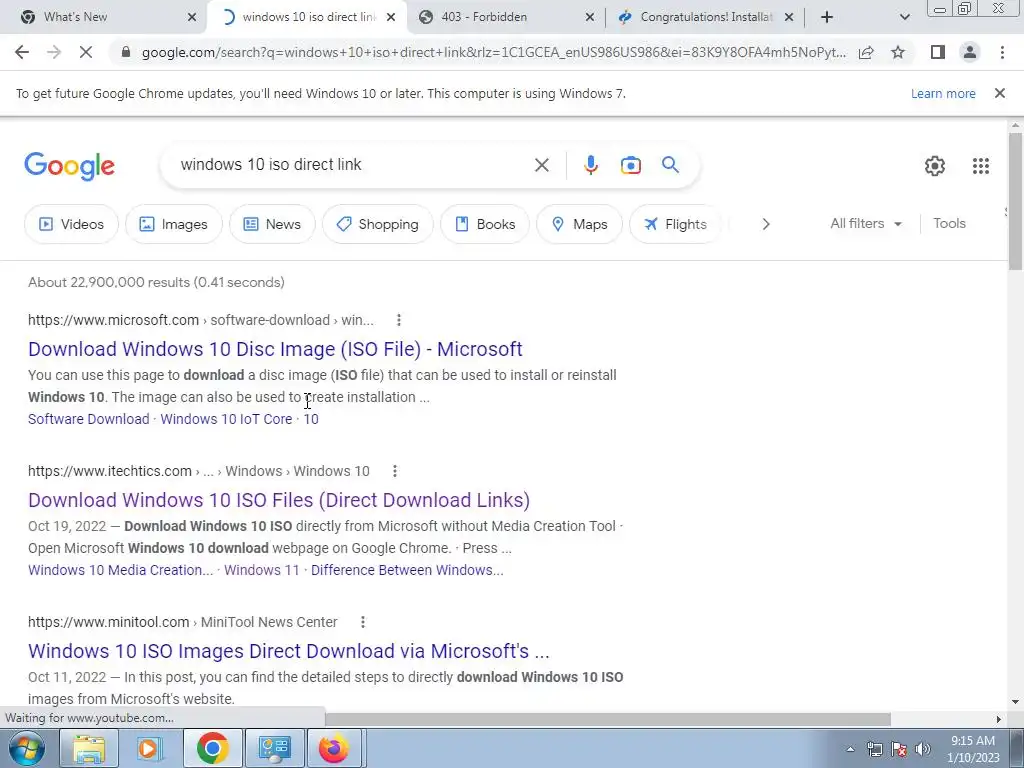Go back using the browser back arrow
This screenshot has width=1024, height=768.
tap(22, 52)
